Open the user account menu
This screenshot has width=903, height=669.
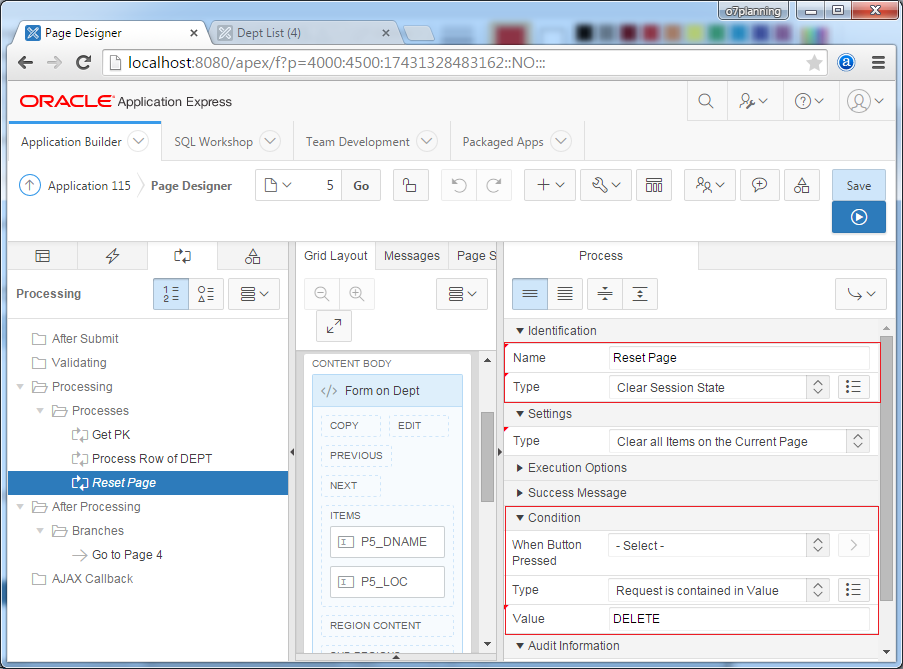864,101
